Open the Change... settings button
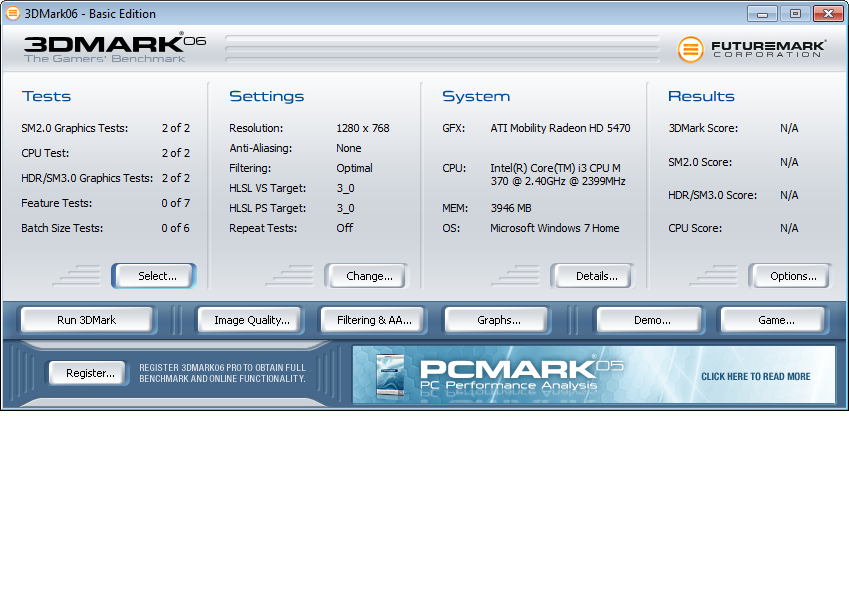849x600 pixels. (367, 276)
